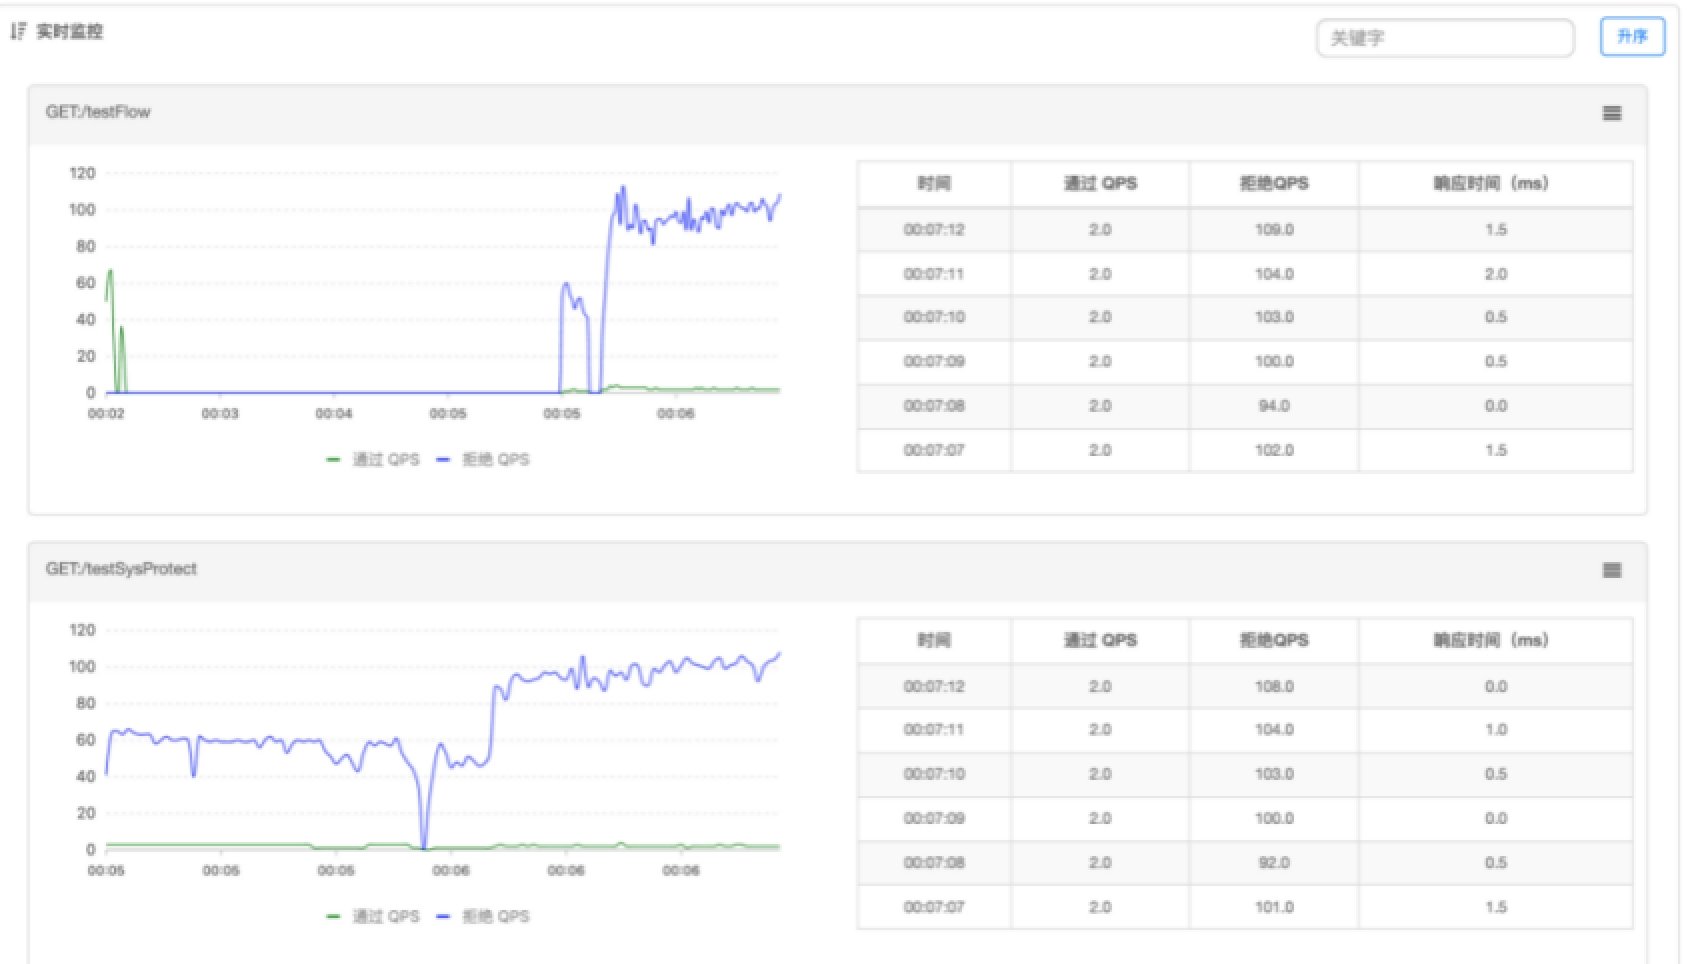
Task: Select 00:07:11 time cell in testSysProtect table
Action: point(934,730)
